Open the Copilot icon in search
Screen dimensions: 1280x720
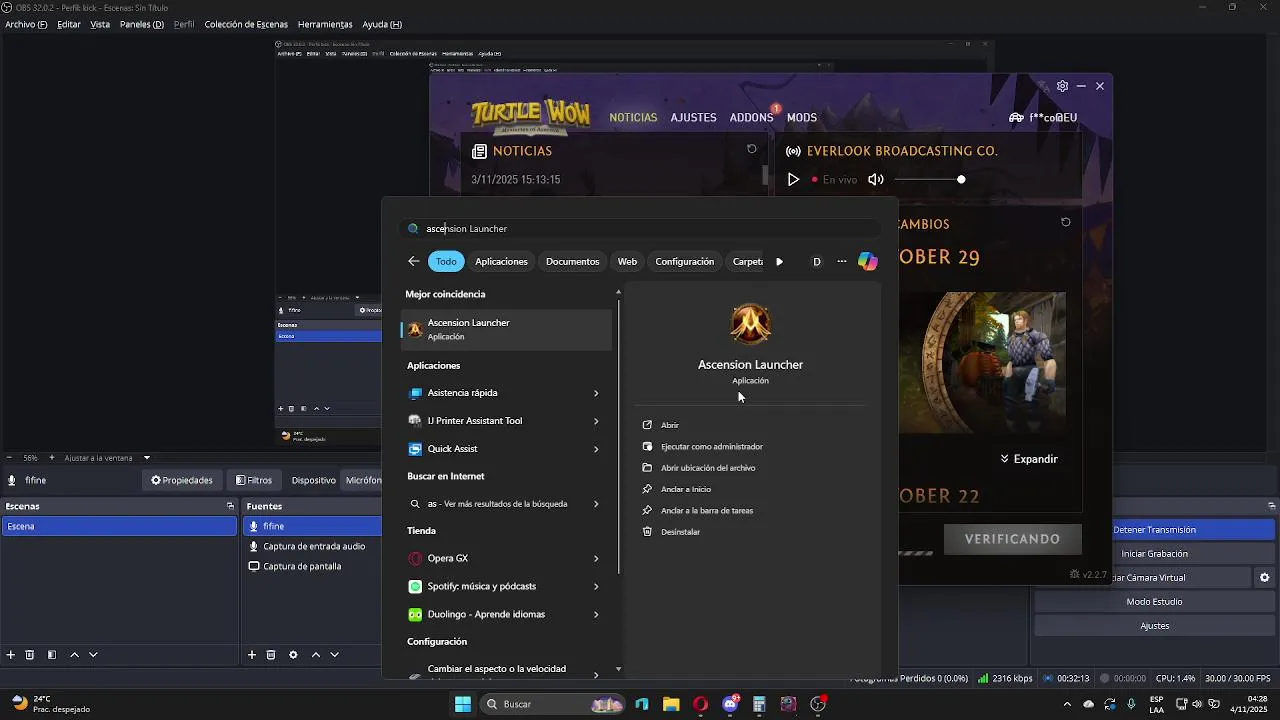coord(868,261)
